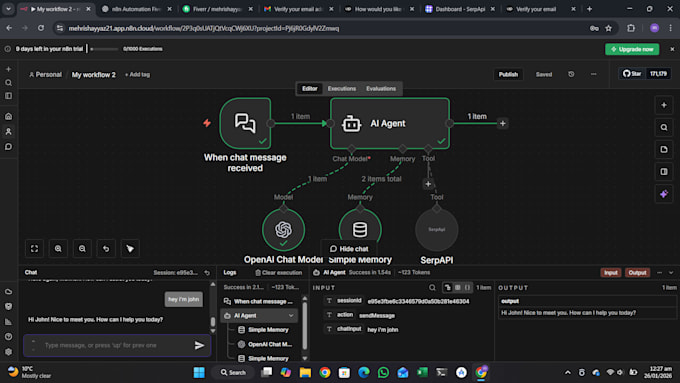Image resolution: width=680 pixels, height=383 pixels.
Task: Add a node with right panel plus icon
Action: (x=664, y=105)
